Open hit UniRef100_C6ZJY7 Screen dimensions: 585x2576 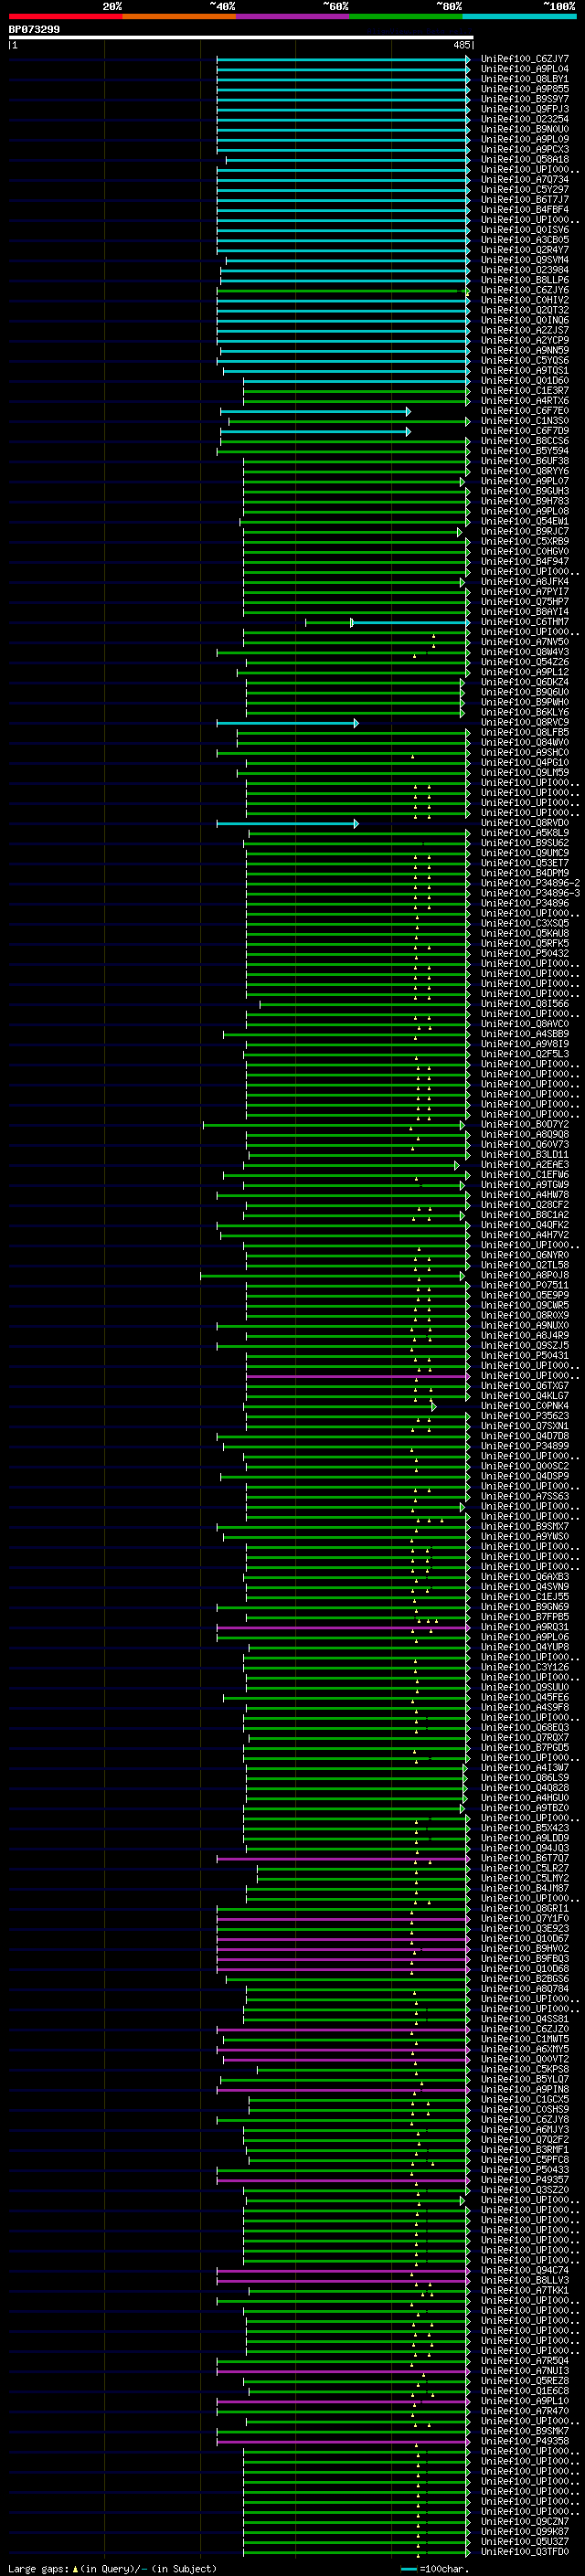(524, 59)
